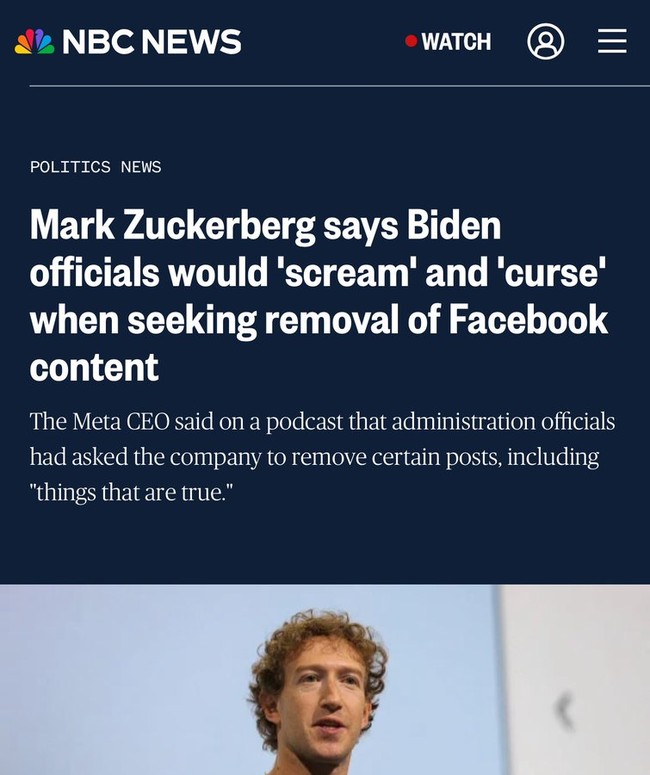Click the red live dot beside WATCH
The height and width of the screenshot is (775, 650).
(x=411, y=41)
